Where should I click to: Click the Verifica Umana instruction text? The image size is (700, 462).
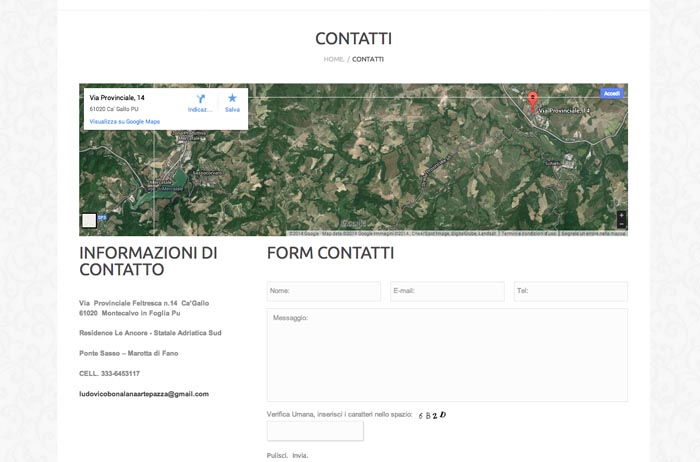pyautogui.click(x=339, y=414)
